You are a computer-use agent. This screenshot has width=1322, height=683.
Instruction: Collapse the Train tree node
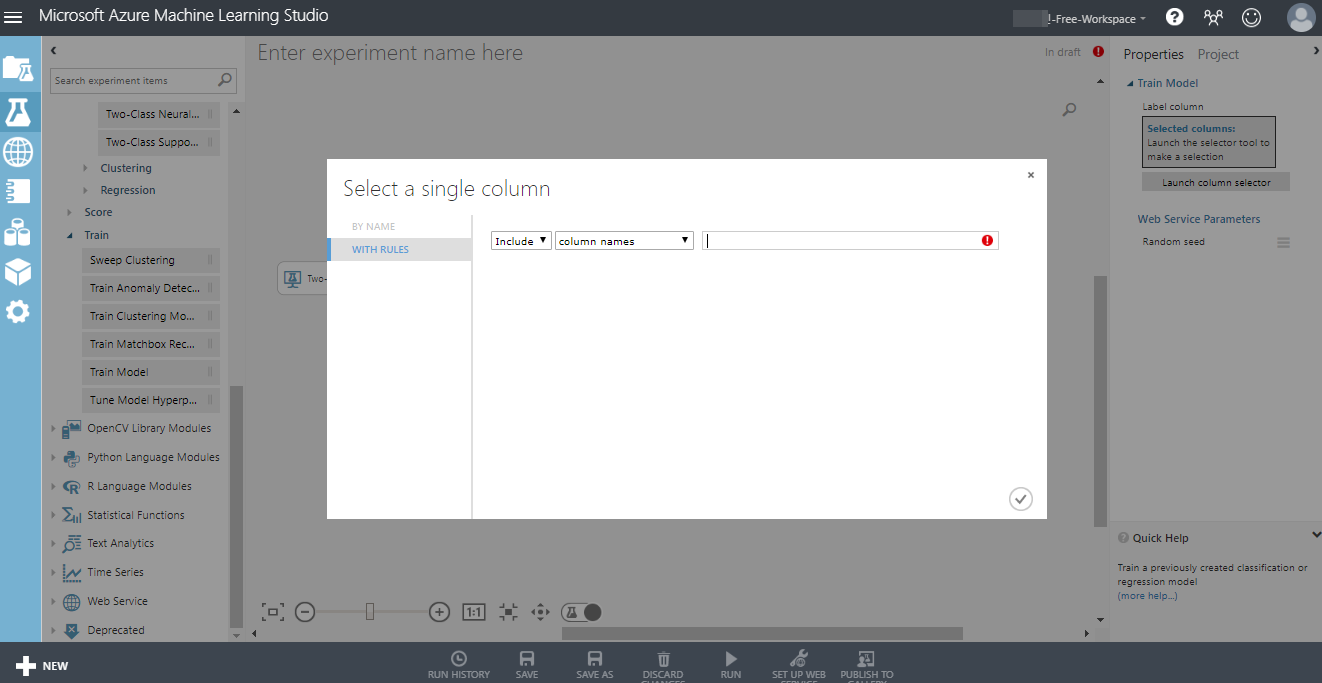click(70, 235)
